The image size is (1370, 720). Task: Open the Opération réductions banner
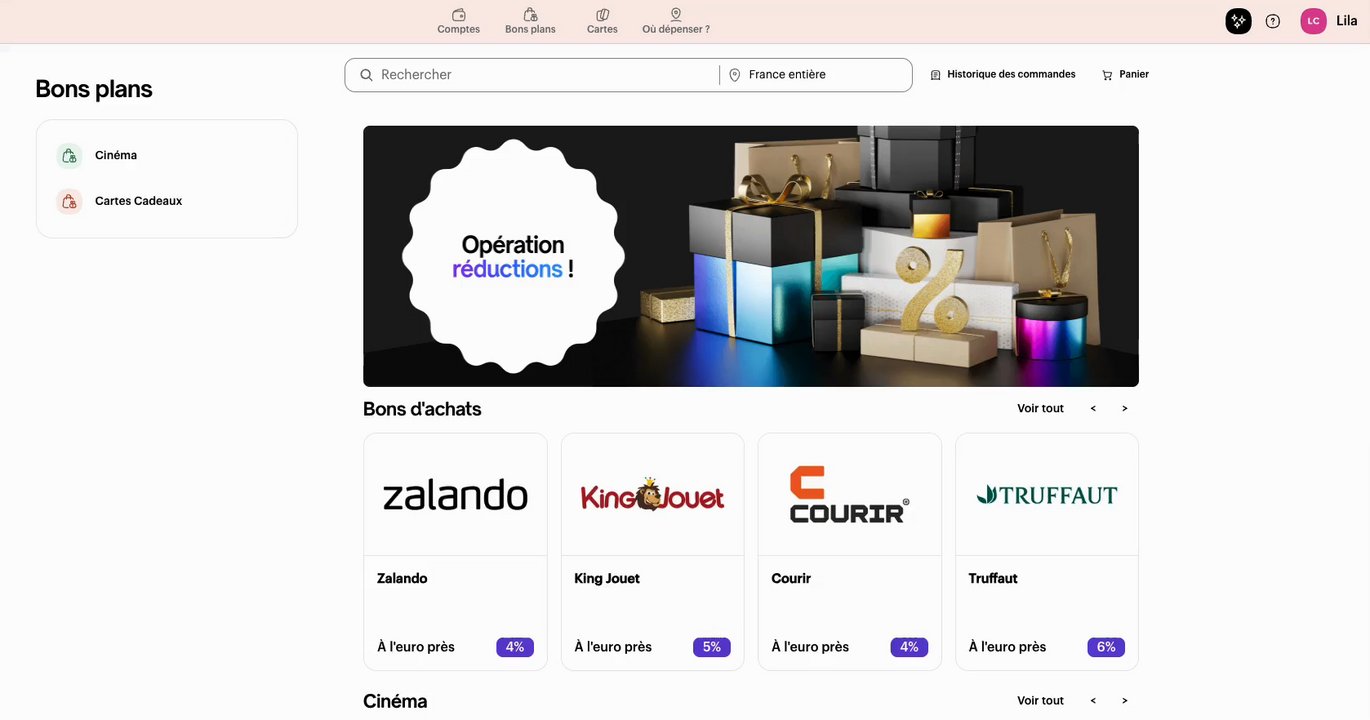tap(751, 256)
